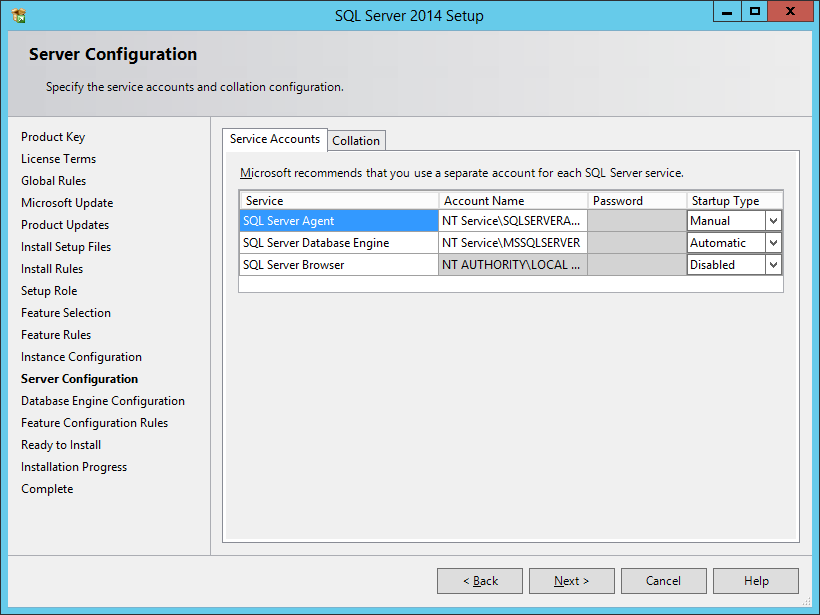Click the SQL Server Setup title bar icon
The height and width of the screenshot is (615, 820).
pyautogui.click(x=18, y=15)
